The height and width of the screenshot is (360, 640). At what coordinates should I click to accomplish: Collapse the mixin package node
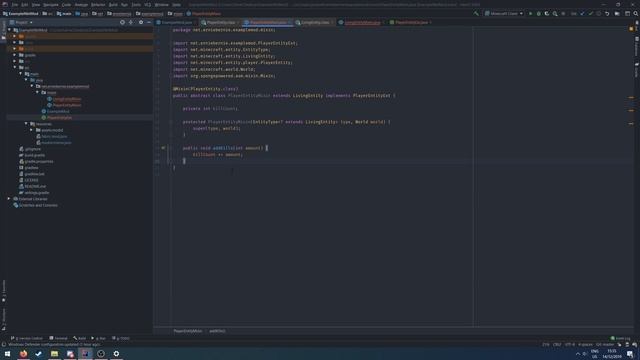pos(38,93)
